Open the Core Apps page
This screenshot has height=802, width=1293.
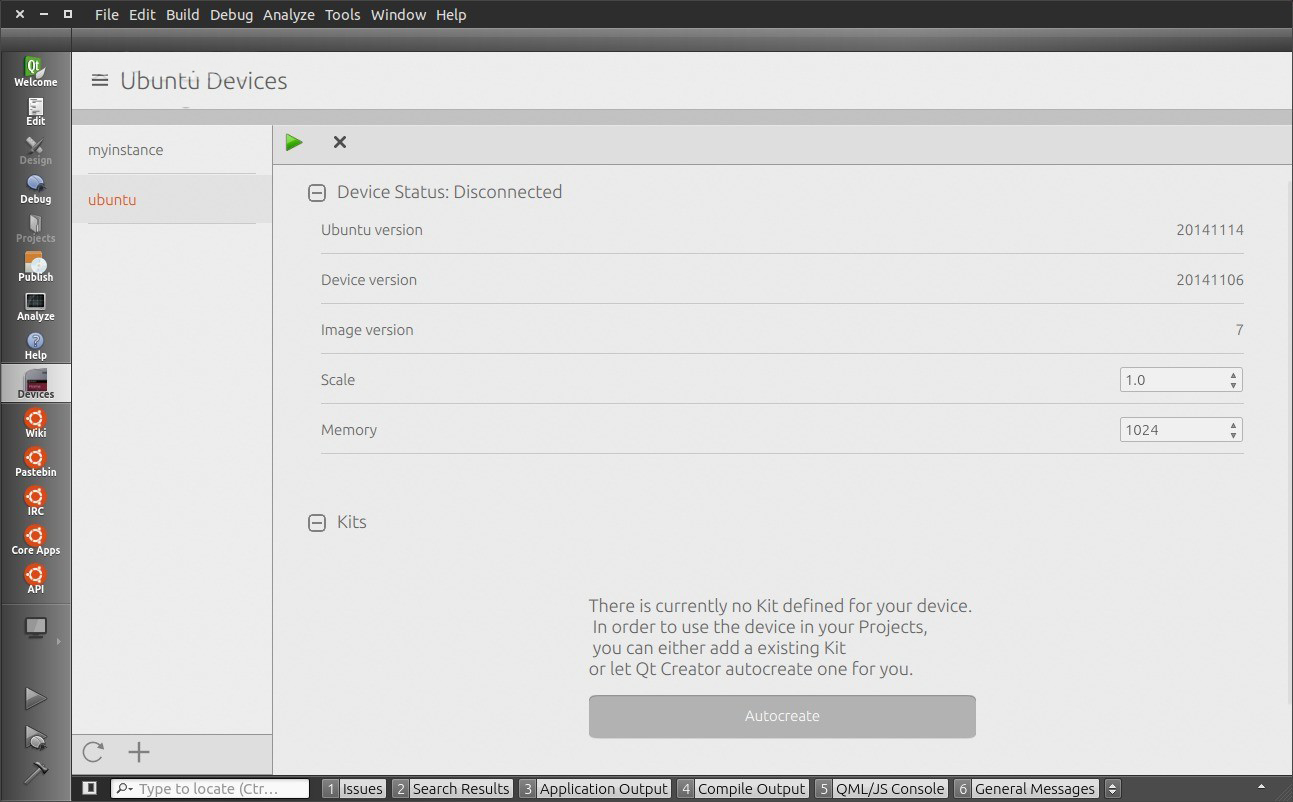[x=35, y=539]
